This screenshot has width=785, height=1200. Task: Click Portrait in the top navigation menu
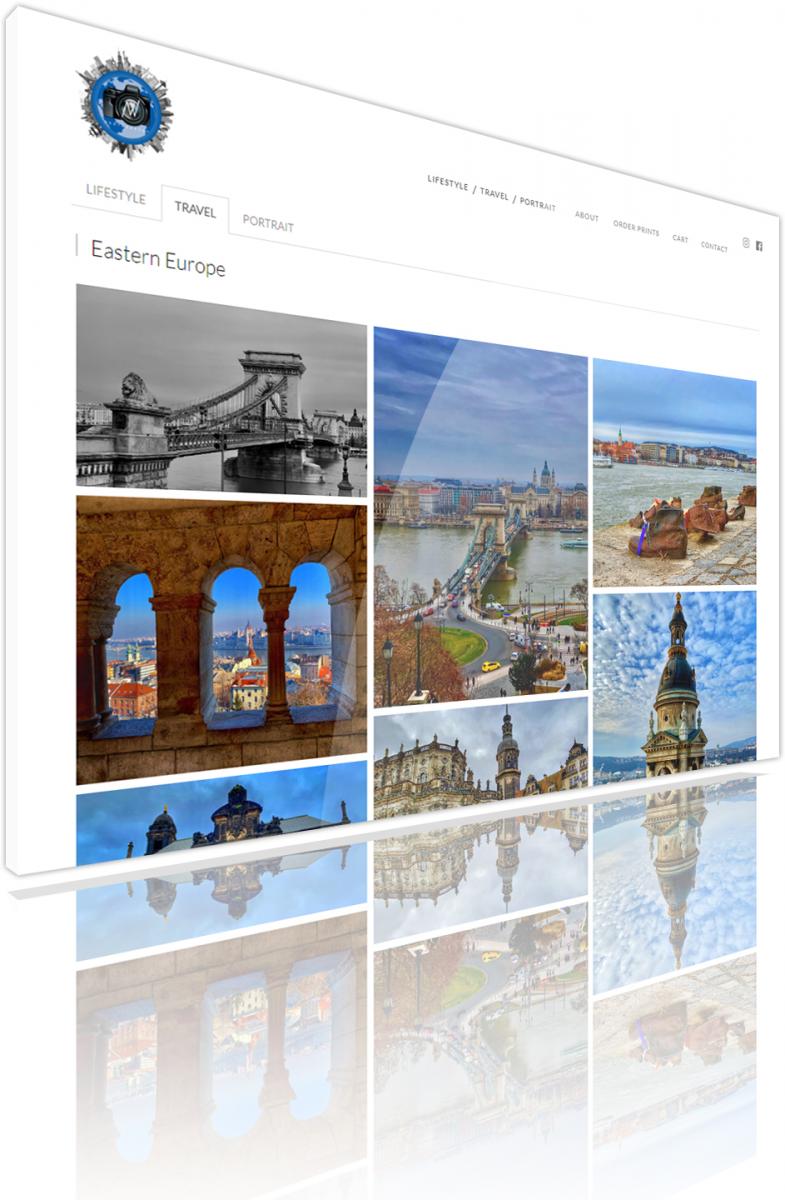coord(538,203)
